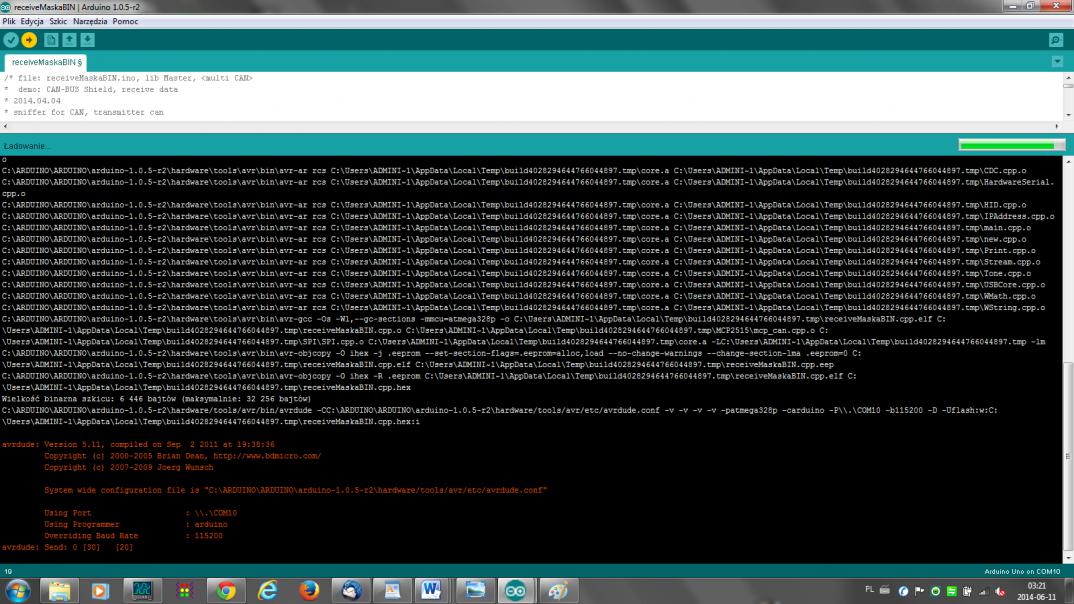Viewport: 1074px width, 604px height.
Task: Click editor horizontal scrollbar right arrow
Action: tap(1057, 126)
